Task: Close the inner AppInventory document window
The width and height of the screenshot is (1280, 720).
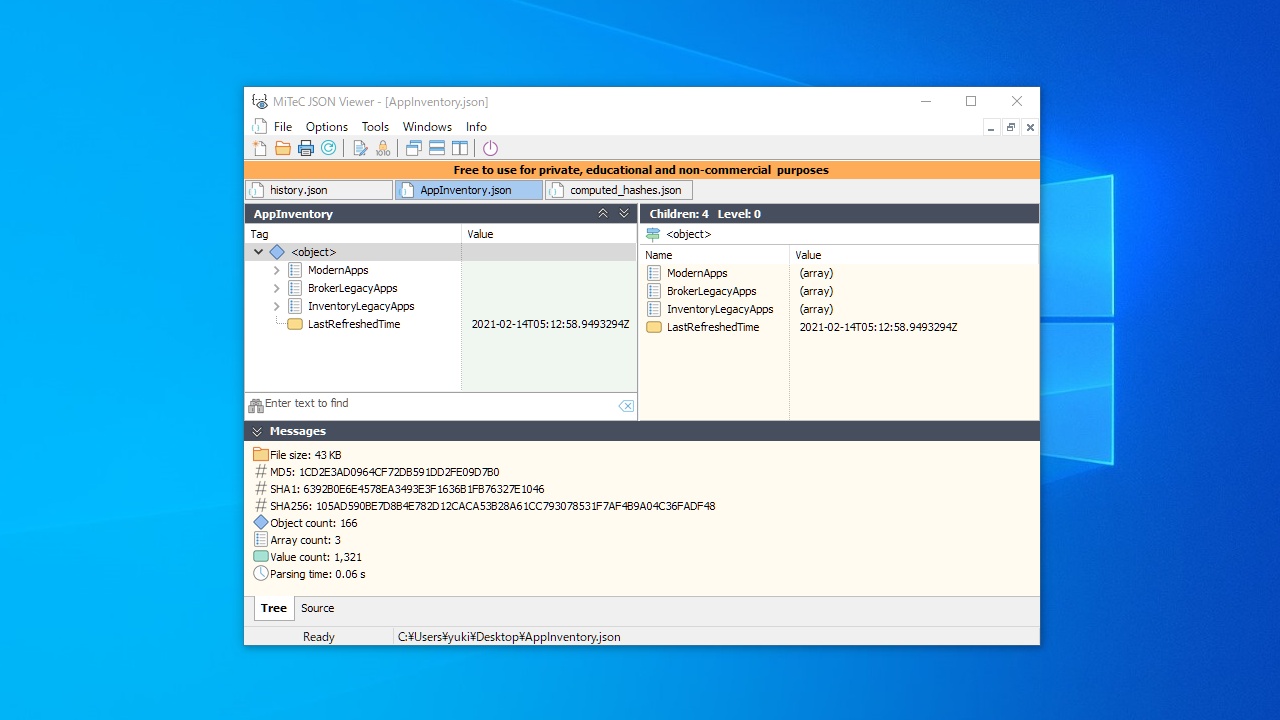Action: [1030, 127]
